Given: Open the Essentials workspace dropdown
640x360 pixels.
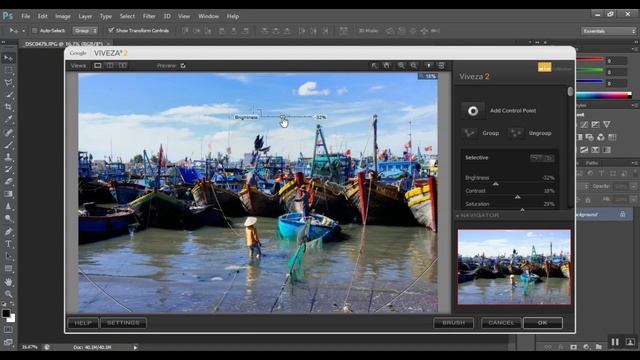Looking at the screenshot, I should (x=609, y=31).
